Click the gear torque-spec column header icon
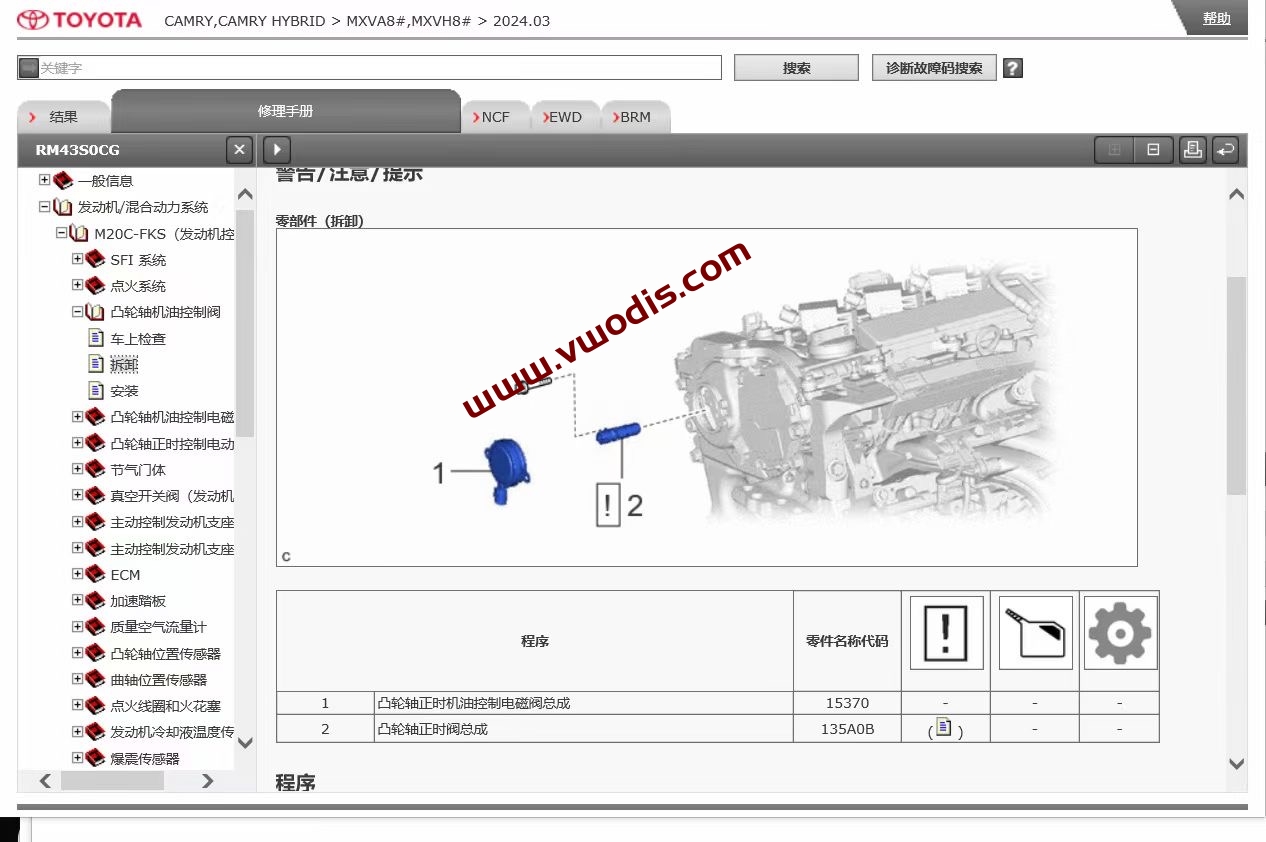Image resolution: width=1266 pixels, height=842 pixels. (1119, 633)
